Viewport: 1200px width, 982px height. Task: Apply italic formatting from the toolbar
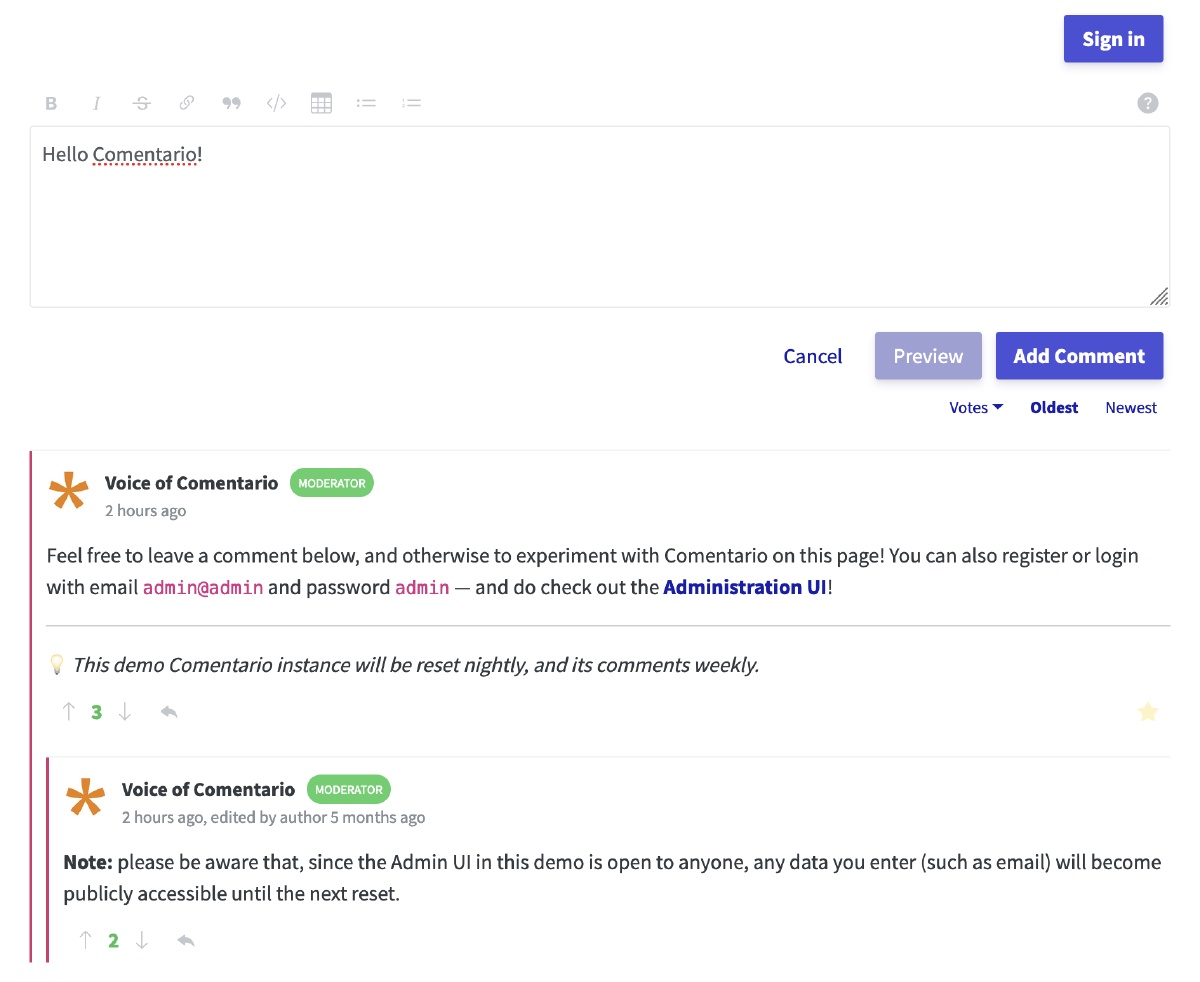pyautogui.click(x=97, y=103)
